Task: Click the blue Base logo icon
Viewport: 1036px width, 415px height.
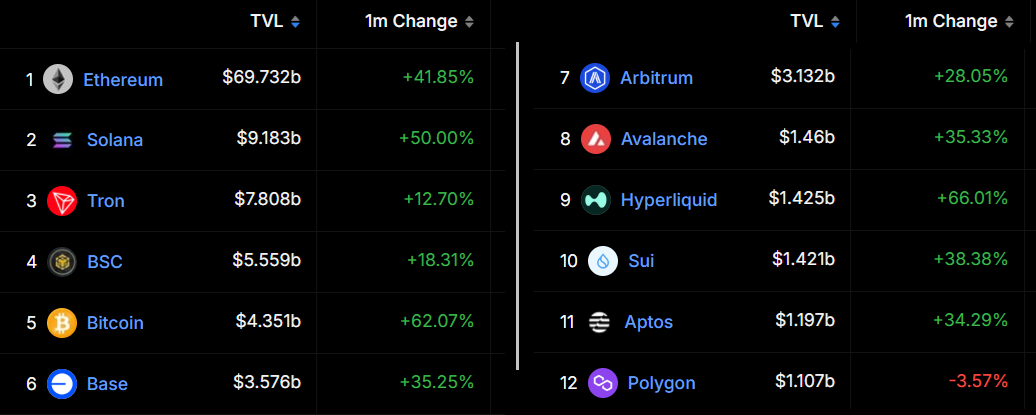Action: pos(62,383)
